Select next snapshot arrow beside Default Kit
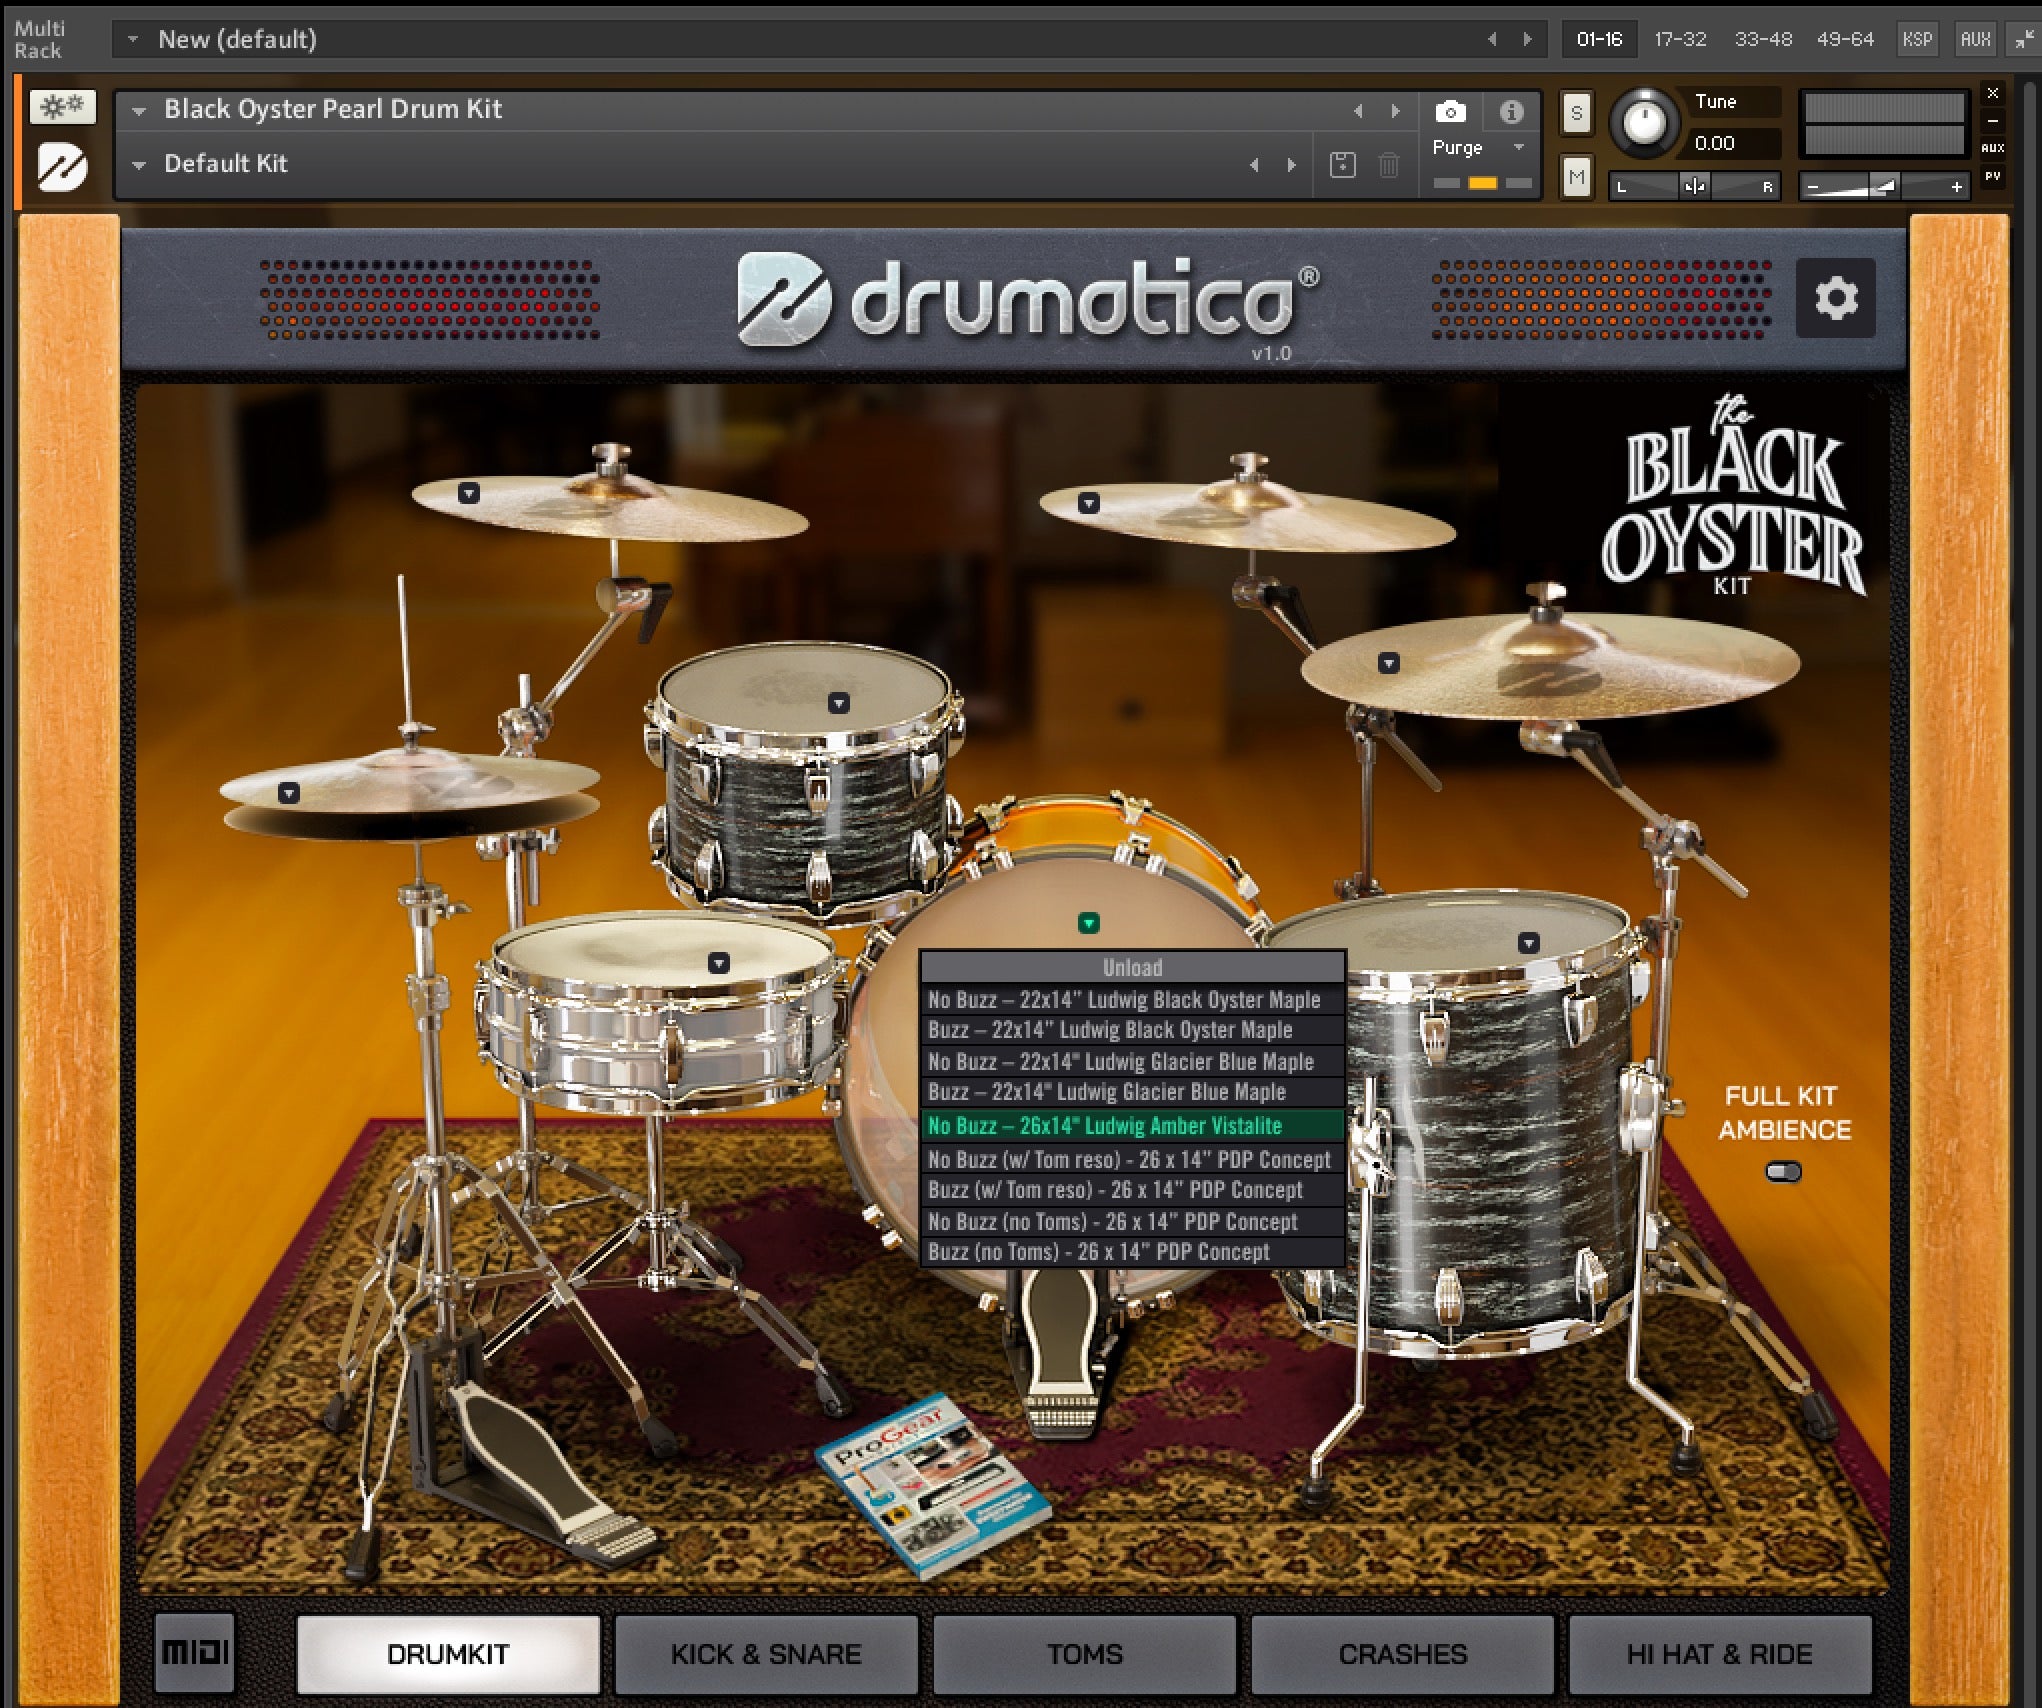The height and width of the screenshot is (1708, 2042). point(1291,165)
